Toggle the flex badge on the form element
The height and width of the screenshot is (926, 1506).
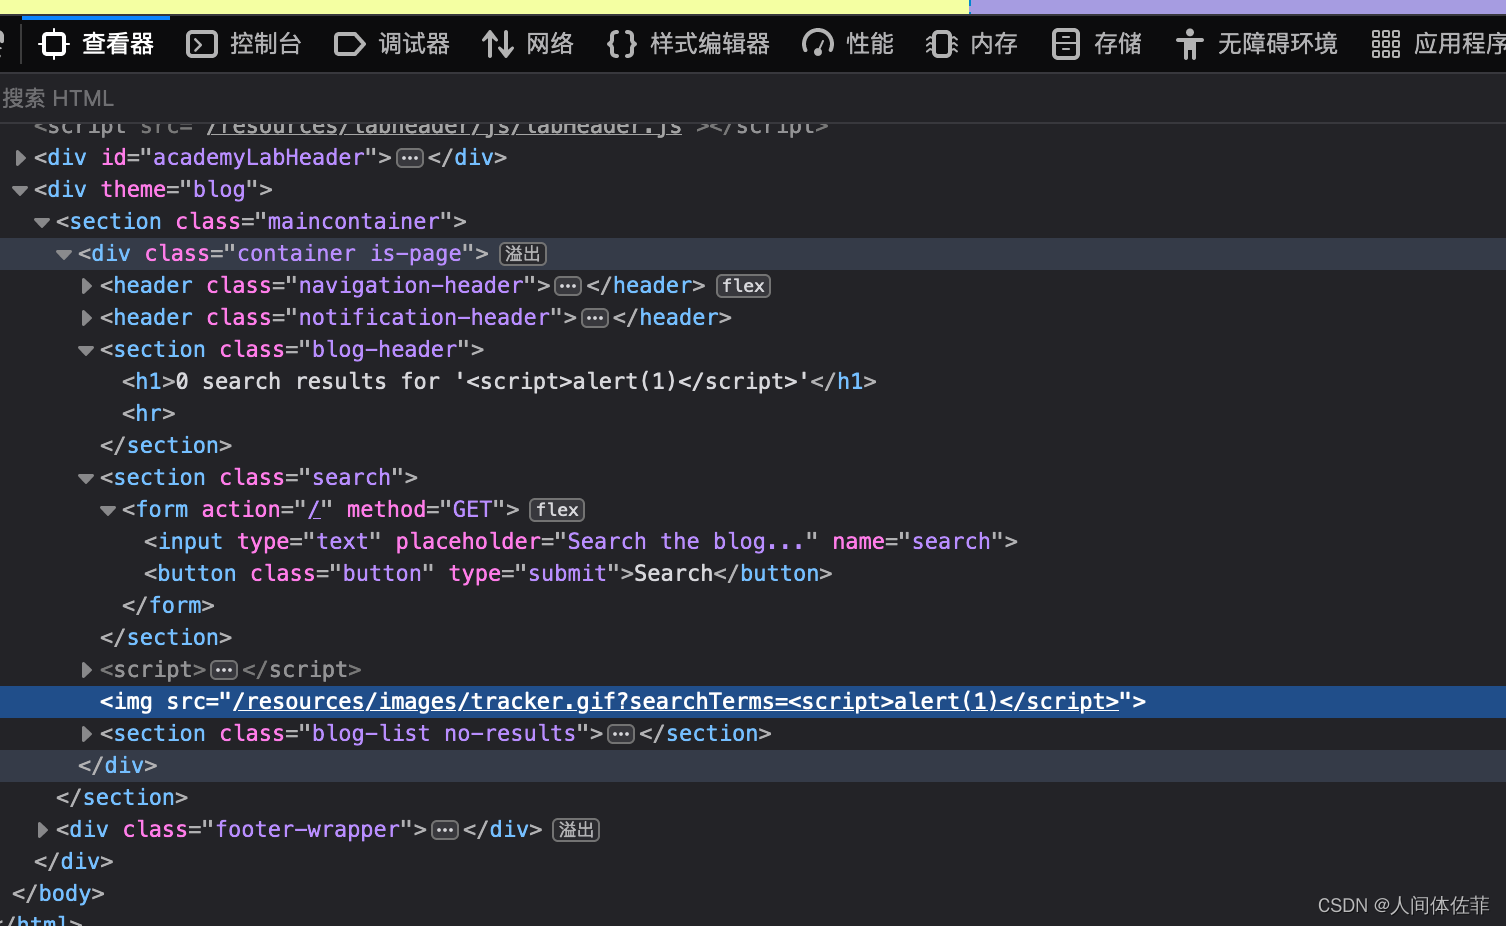pos(557,510)
